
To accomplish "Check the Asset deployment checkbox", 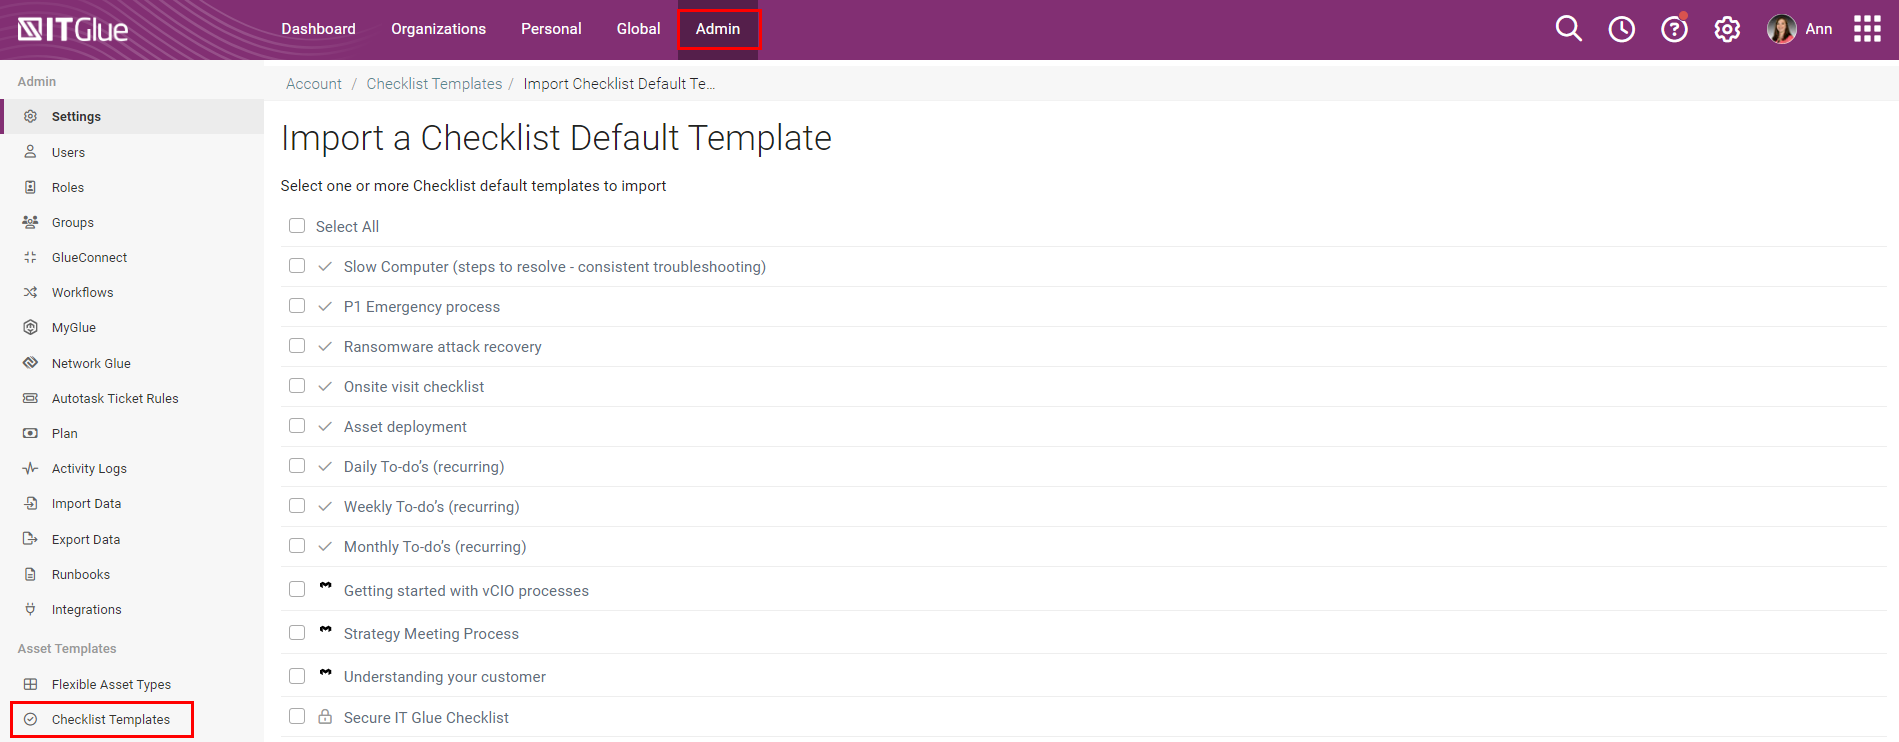I will (x=297, y=426).
